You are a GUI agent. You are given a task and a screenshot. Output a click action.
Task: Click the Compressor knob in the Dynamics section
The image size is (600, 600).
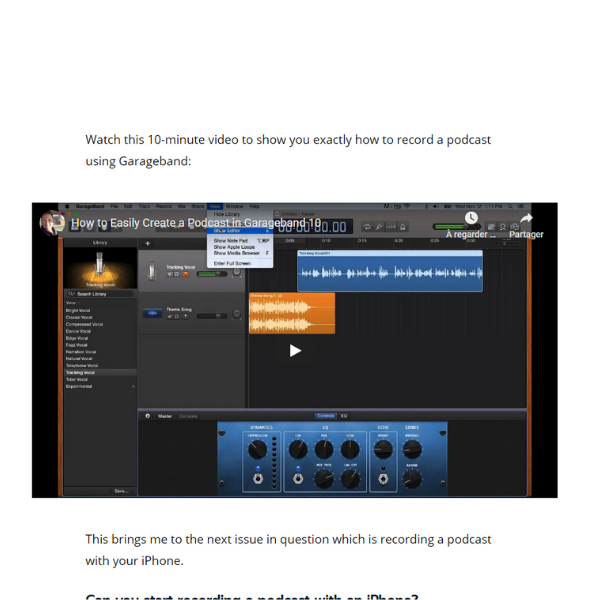pos(258,449)
